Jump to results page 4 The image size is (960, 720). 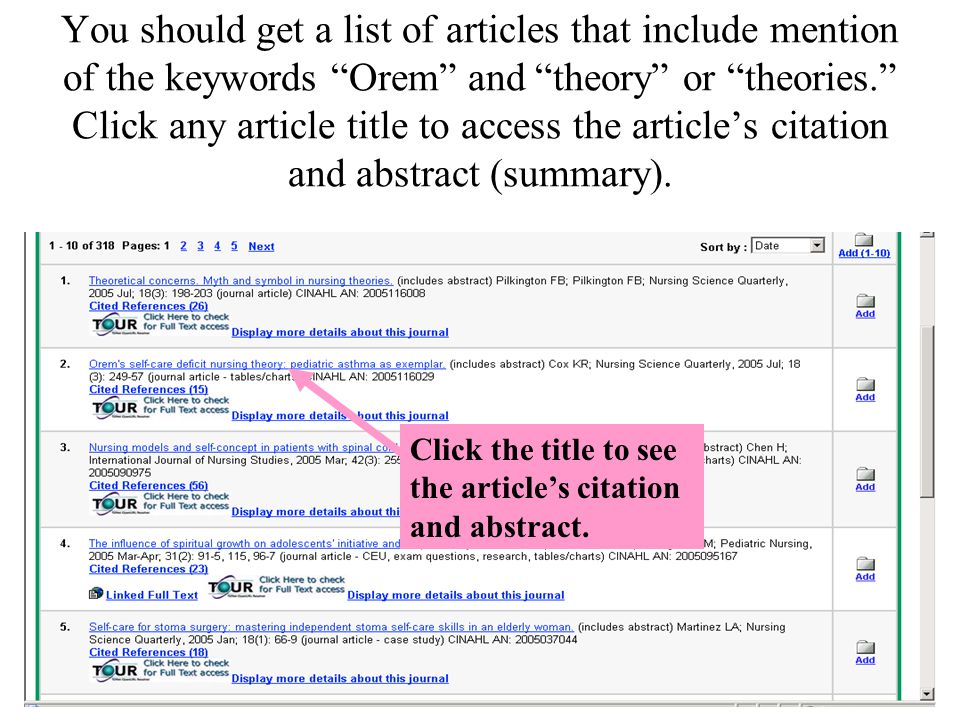[x=217, y=246]
